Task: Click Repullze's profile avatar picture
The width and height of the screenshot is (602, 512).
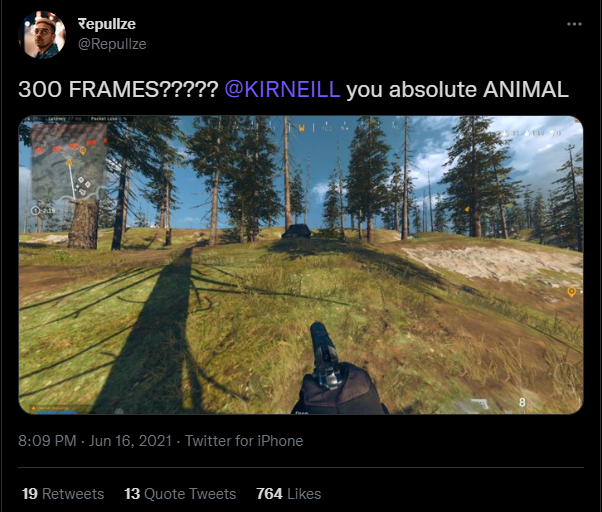Action: click(42, 35)
